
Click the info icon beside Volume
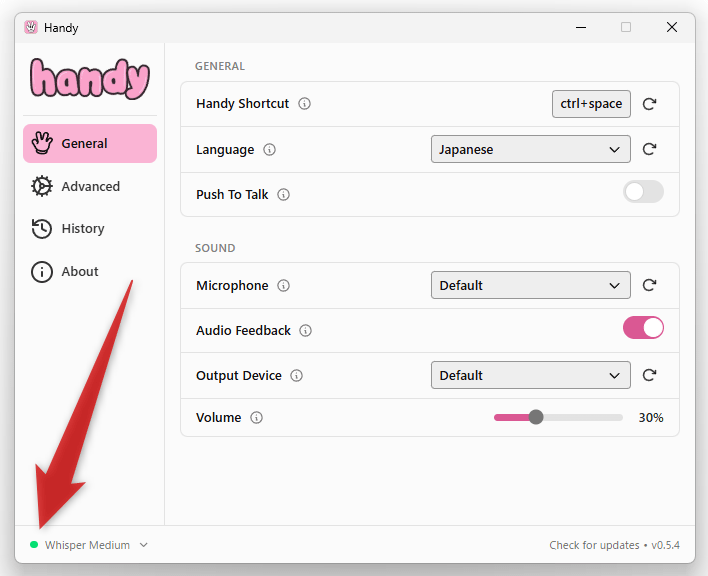257,418
